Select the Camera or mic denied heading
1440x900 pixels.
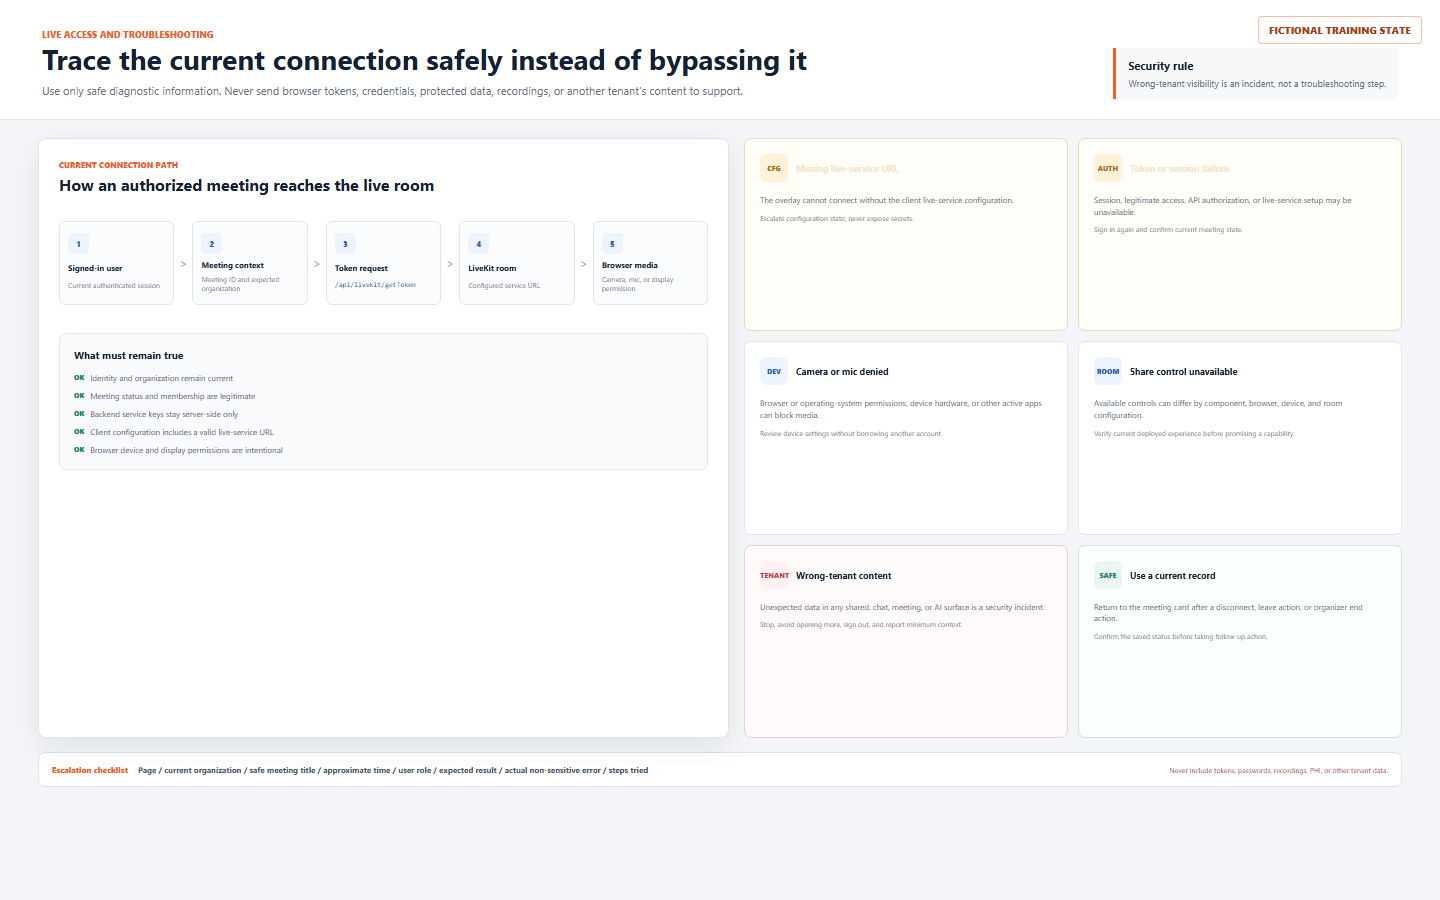click(842, 372)
